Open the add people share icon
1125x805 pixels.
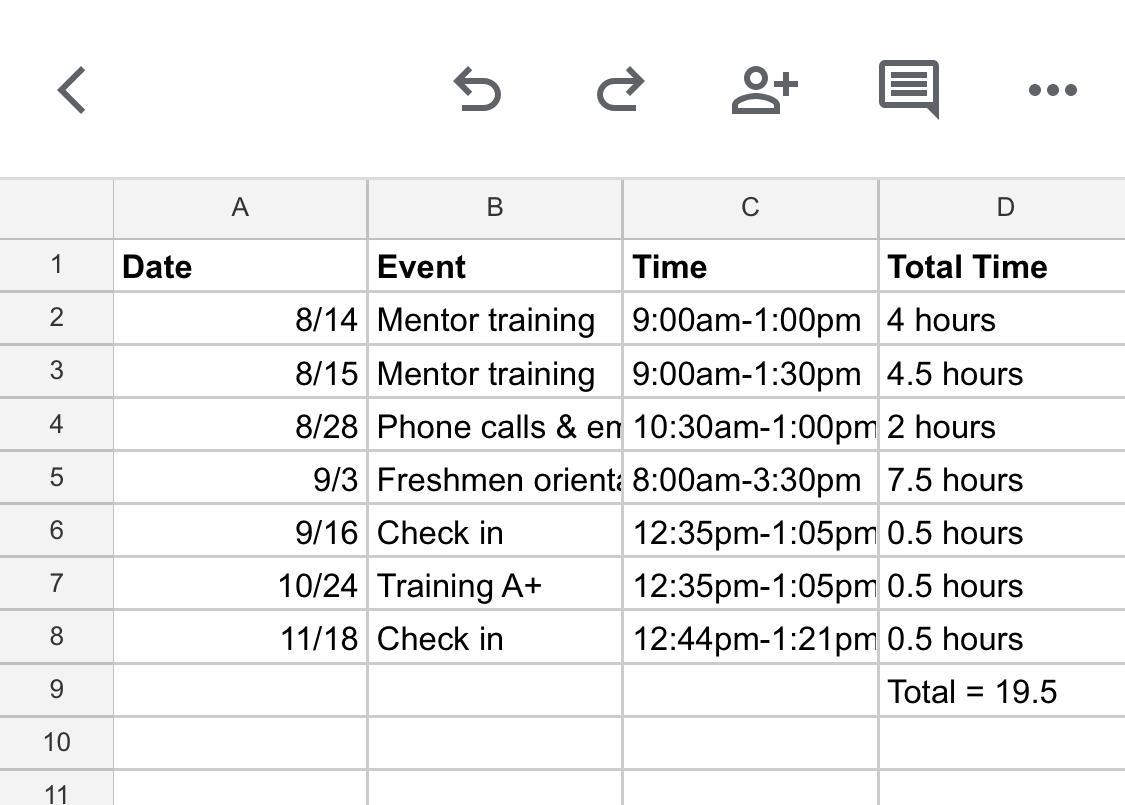point(764,90)
